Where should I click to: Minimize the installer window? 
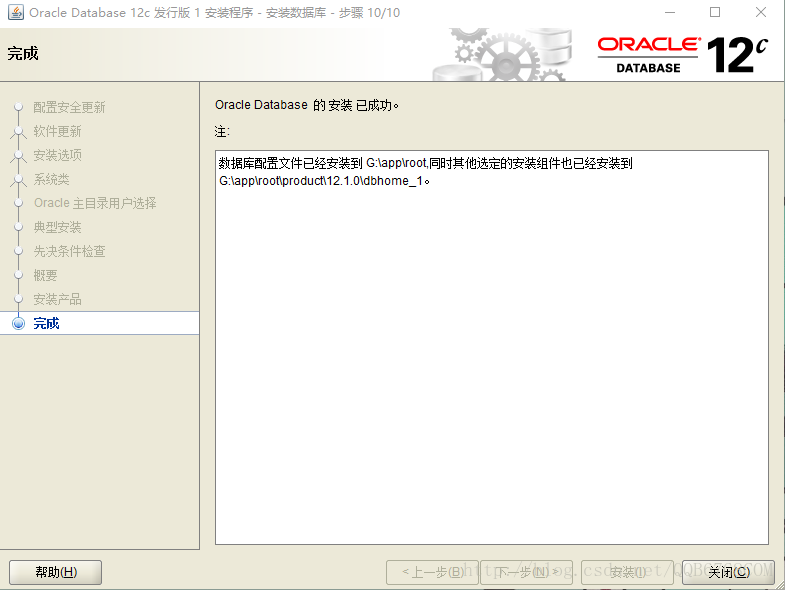pos(670,12)
